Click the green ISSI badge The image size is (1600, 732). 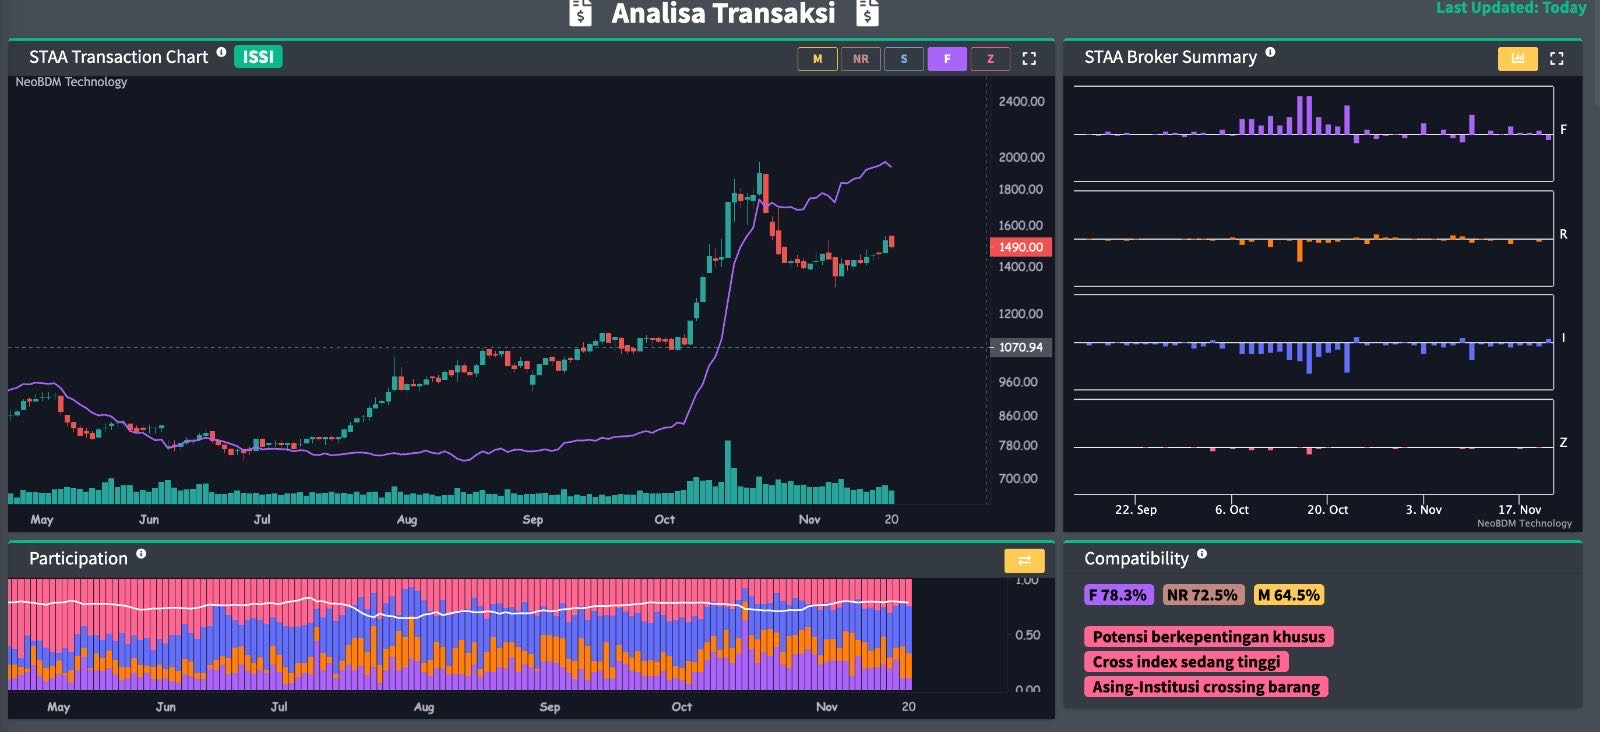click(258, 57)
